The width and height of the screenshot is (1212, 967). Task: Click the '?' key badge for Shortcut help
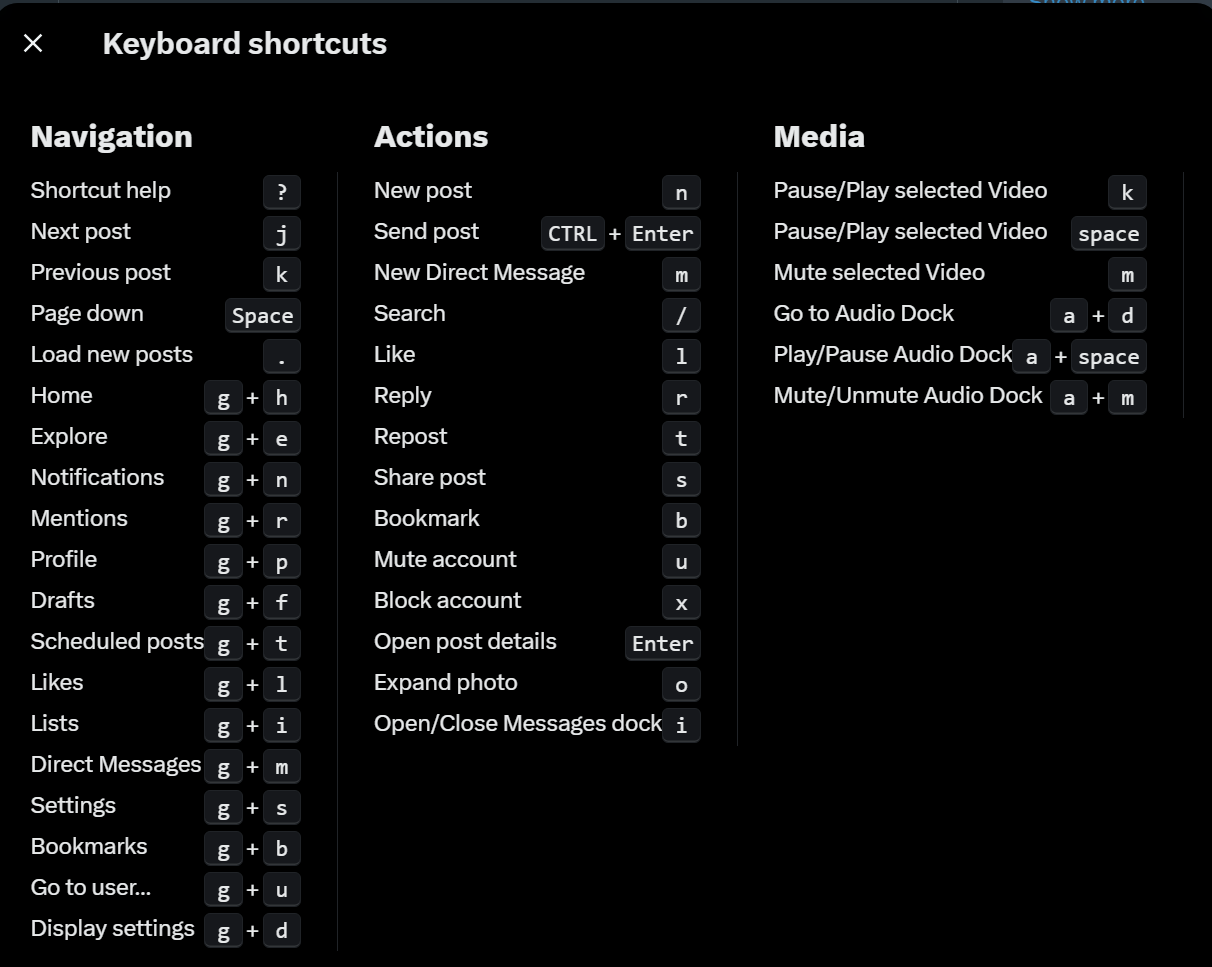pos(282,192)
